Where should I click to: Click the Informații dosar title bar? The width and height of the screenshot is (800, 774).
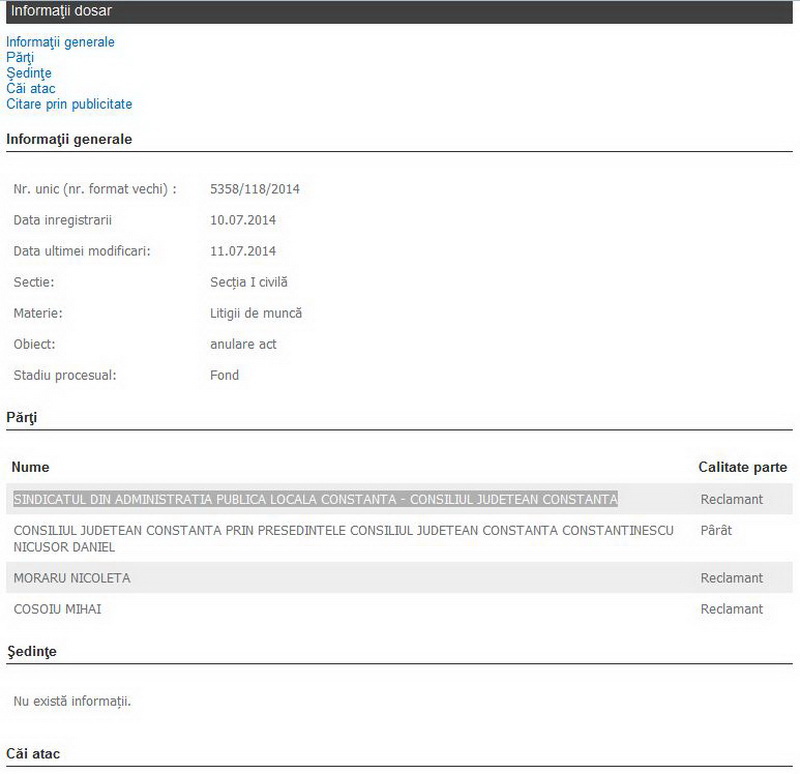coord(400,11)
